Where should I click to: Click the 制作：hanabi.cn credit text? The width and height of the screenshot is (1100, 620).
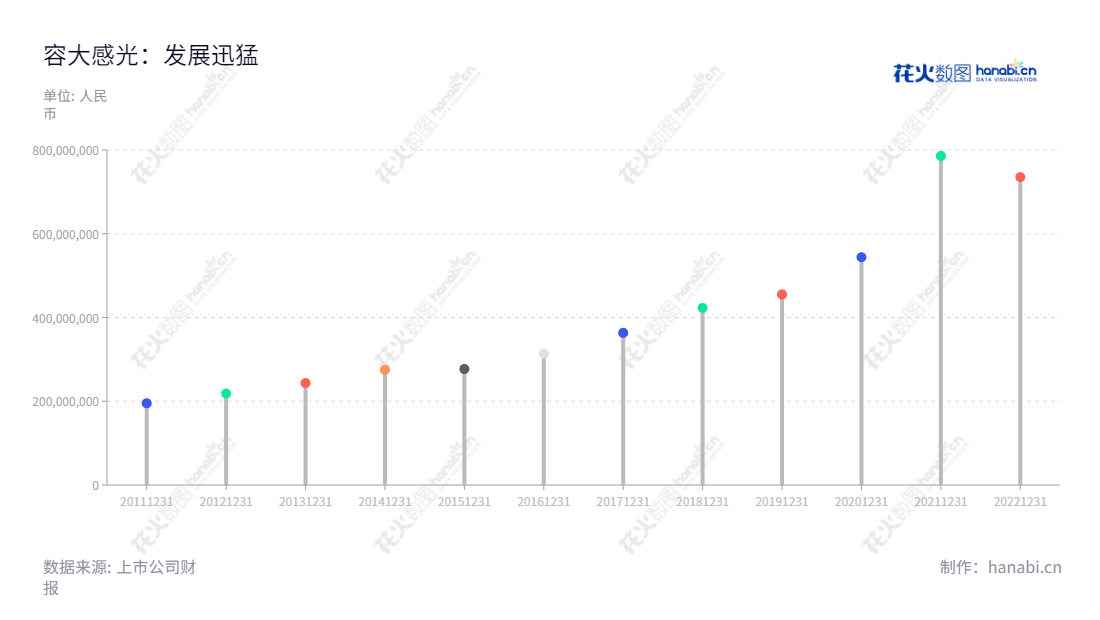click(x=1000, y=567)
